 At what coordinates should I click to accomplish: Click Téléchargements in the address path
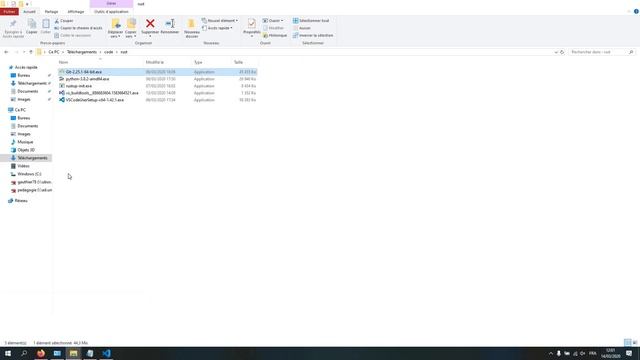pos(82,52)
